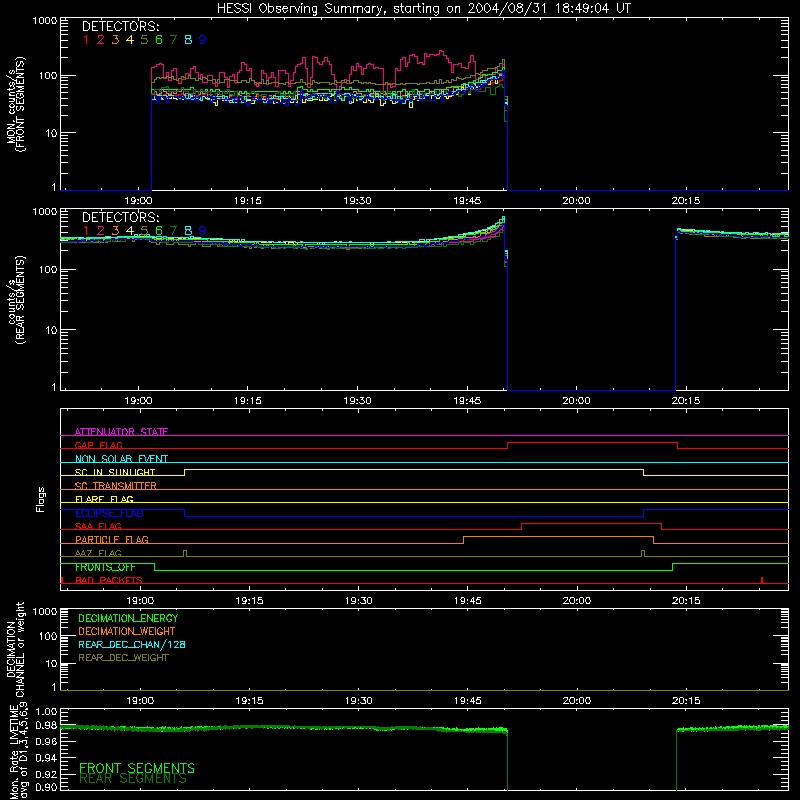Click detector 8 in front segments legend
The image size is (800, 800).
188,40
